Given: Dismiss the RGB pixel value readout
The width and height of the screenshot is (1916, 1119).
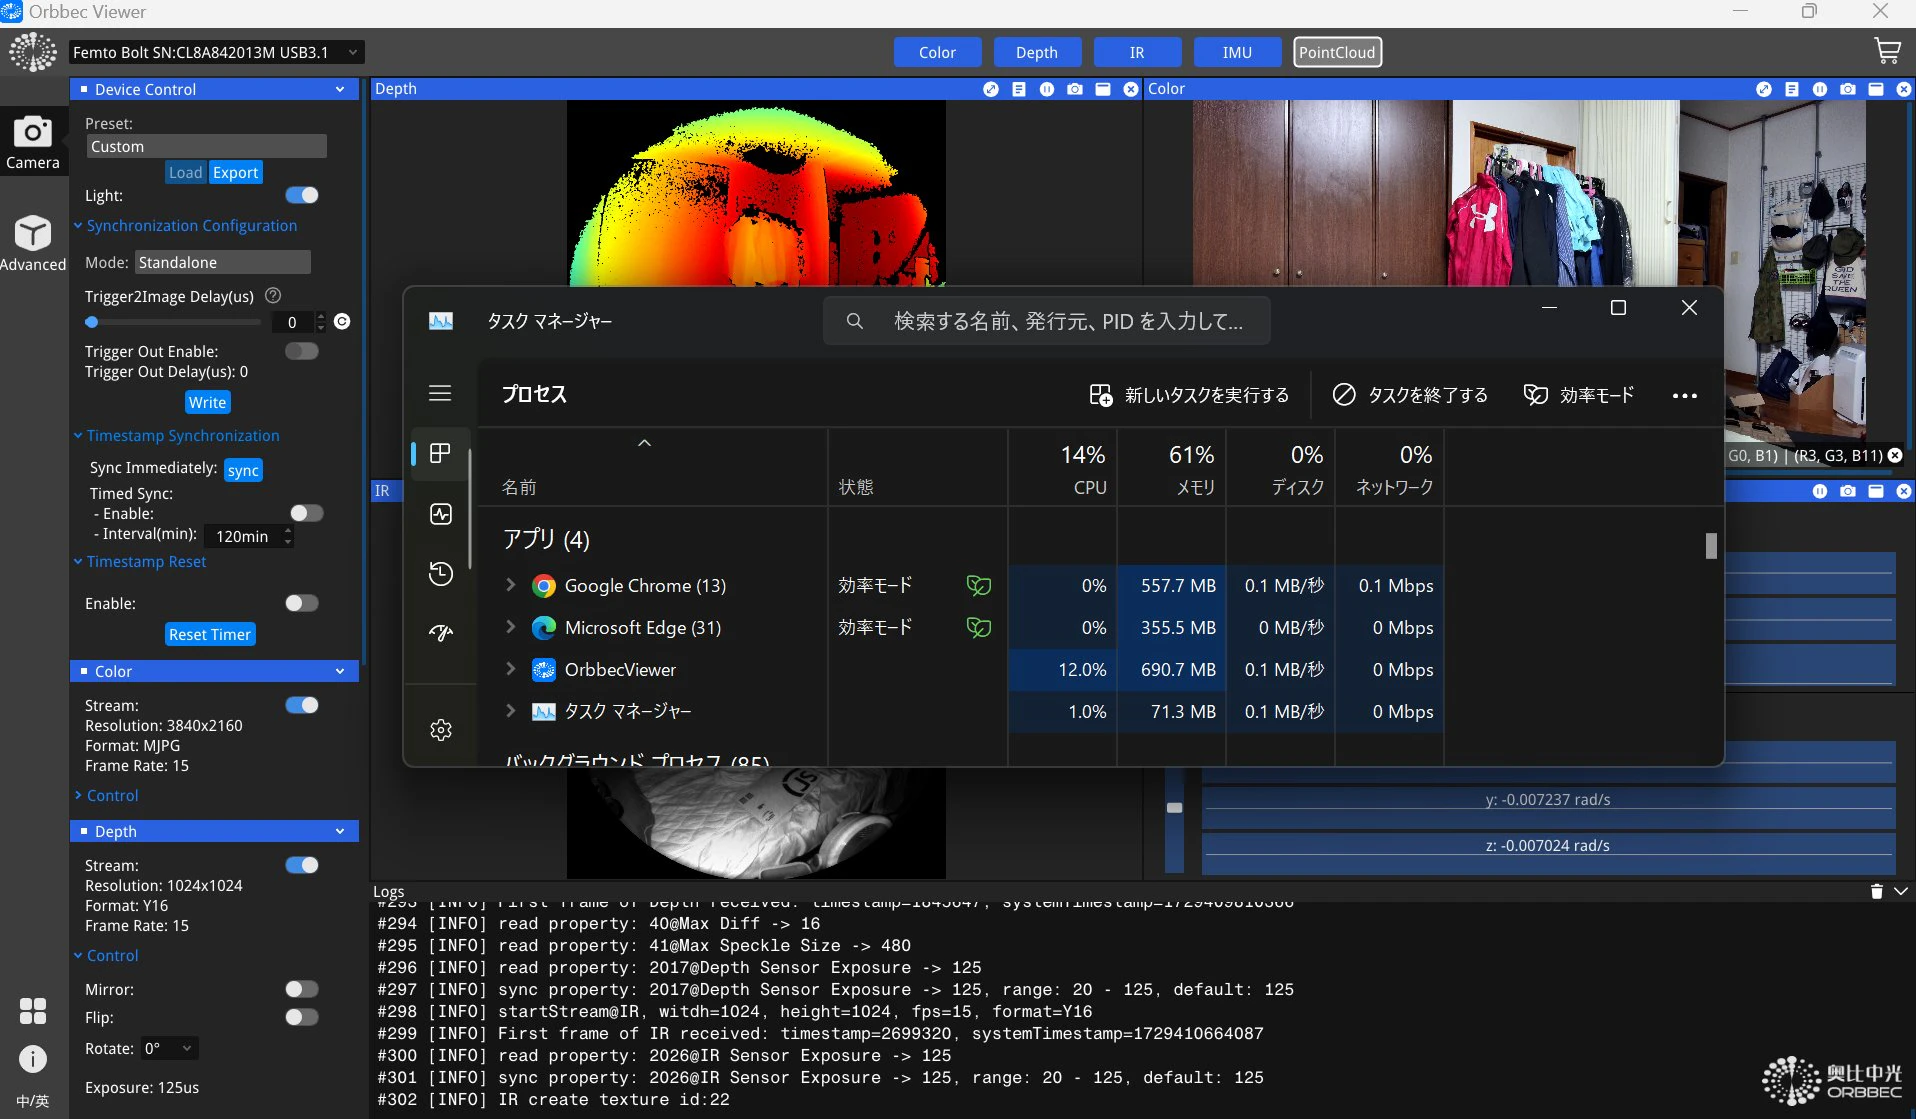Looking at the screenshot, I should tap(1895, 455).
